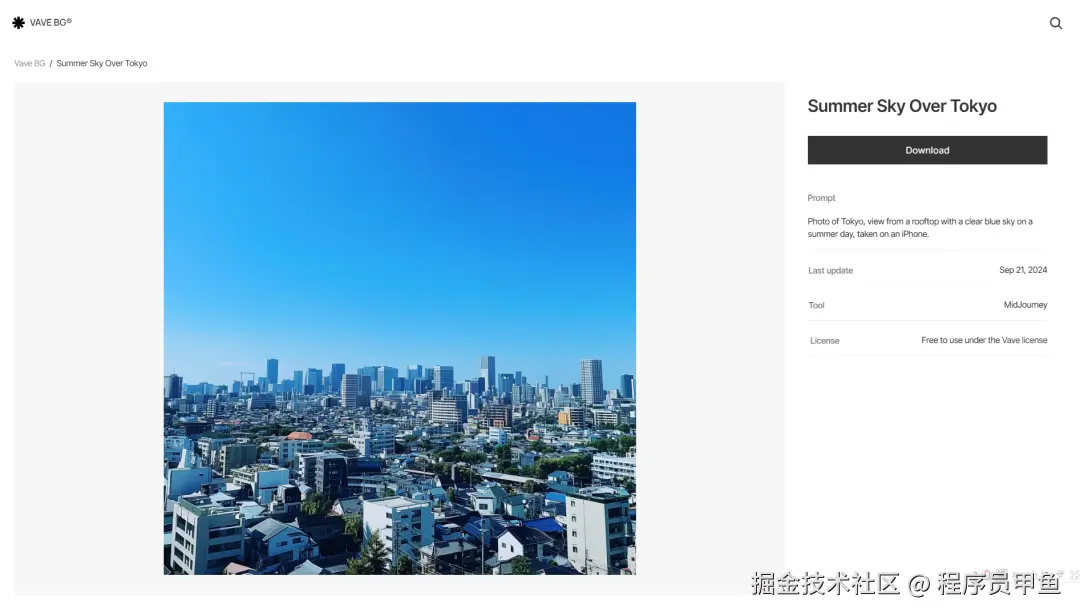The image size is (1080, 616).
Task: Click the prompt description text
Action: [x=920, y=227]
